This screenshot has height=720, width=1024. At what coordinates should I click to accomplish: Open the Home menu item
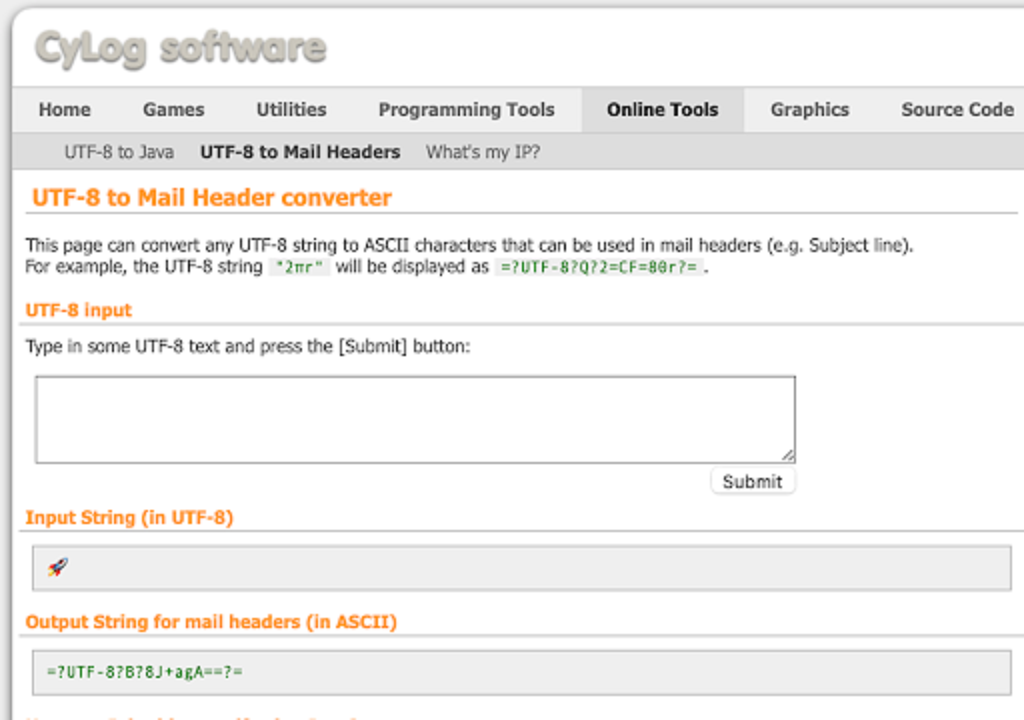(65, 110)
